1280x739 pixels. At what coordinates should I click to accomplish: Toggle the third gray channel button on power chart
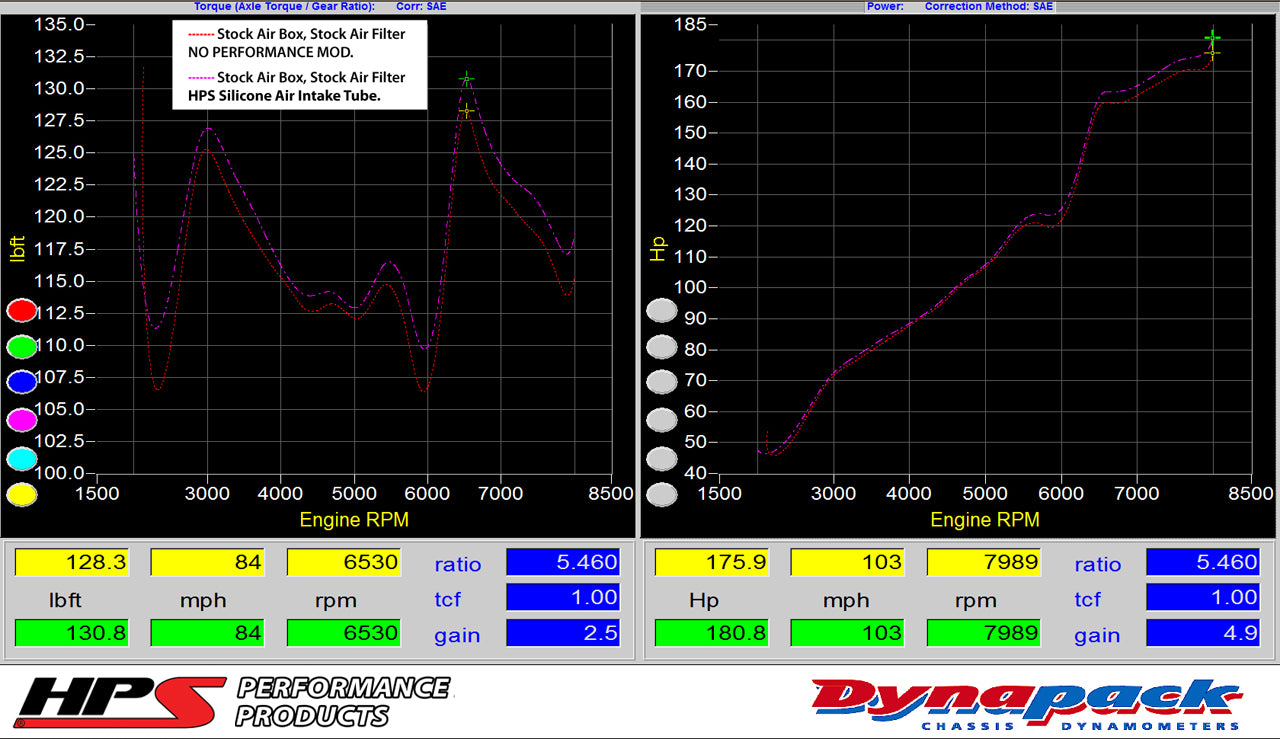click(x=661, y=381)
